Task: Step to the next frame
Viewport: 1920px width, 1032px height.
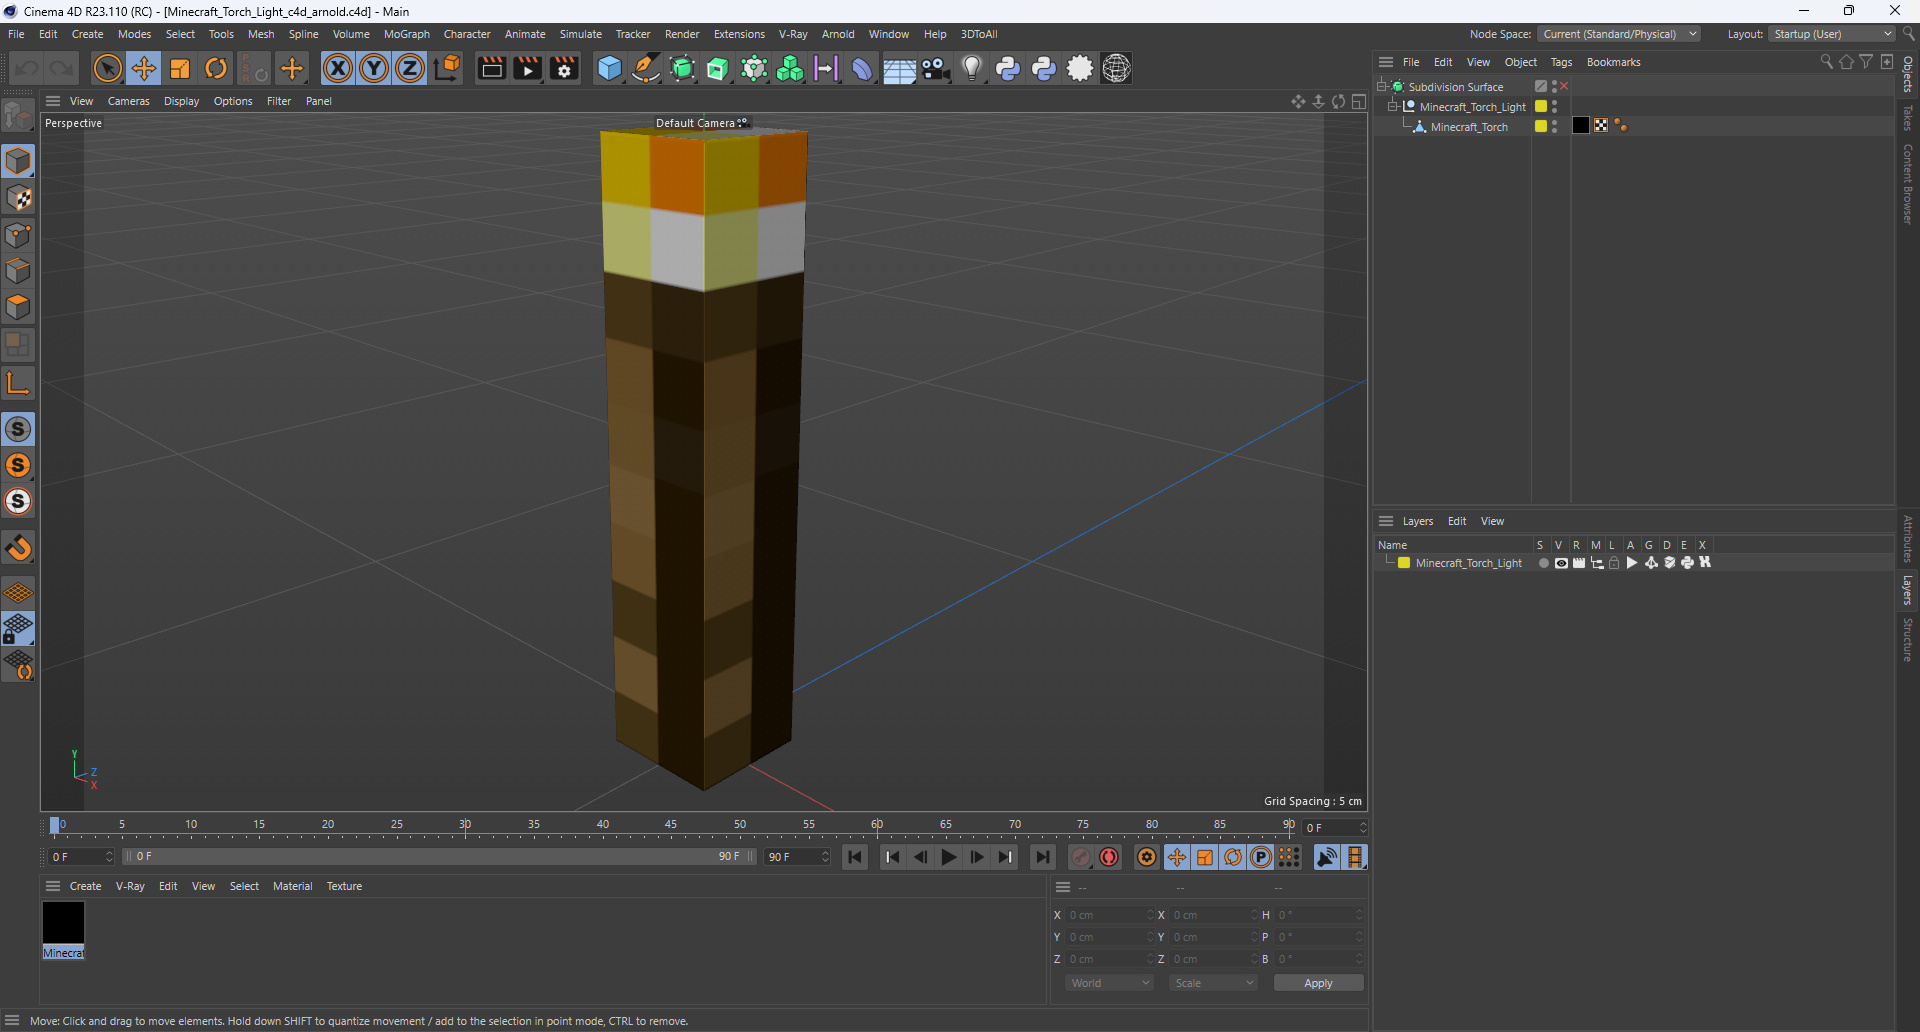Action: [x=976, y=857]
